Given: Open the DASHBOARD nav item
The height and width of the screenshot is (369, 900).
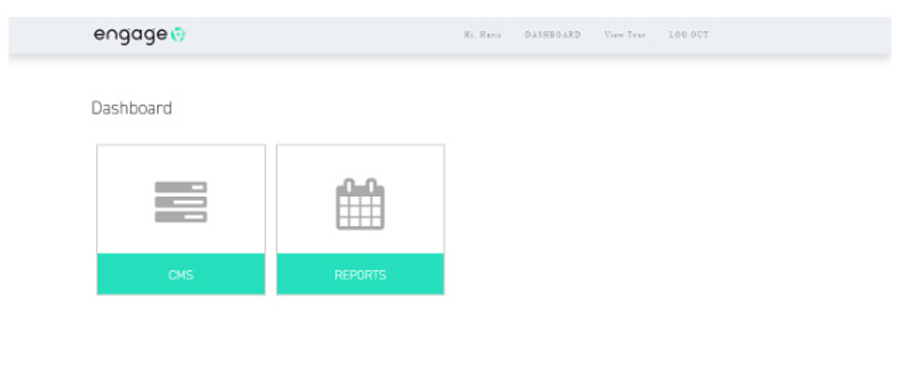Looking at the screenshot, I should 553,35.
